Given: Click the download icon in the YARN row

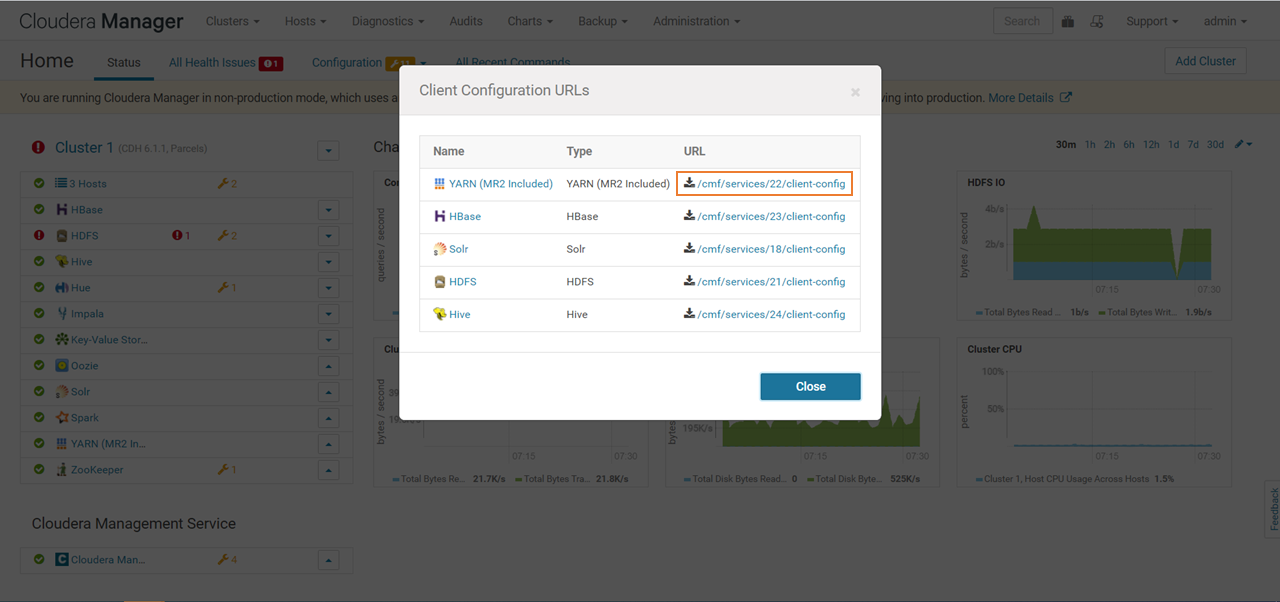Looking at the screenshot, I should click(689, 183).
